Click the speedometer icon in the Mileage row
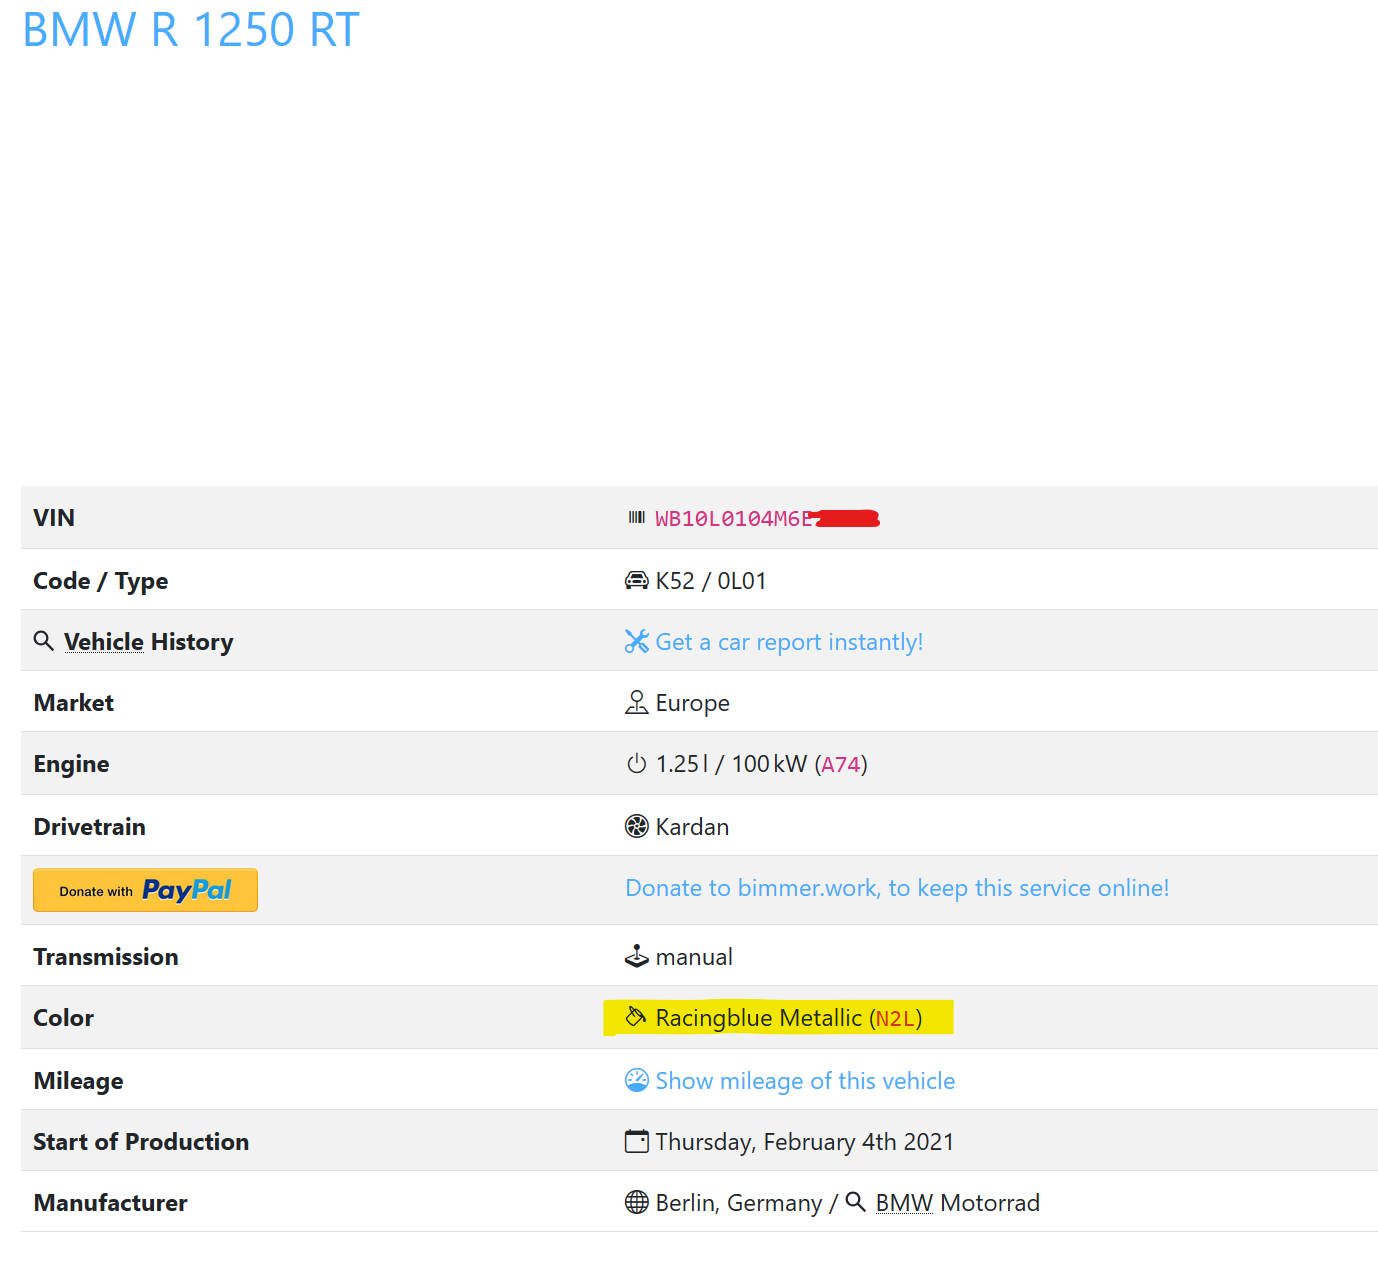Screen dimensions: 1378x1264 click(636, 1080)
